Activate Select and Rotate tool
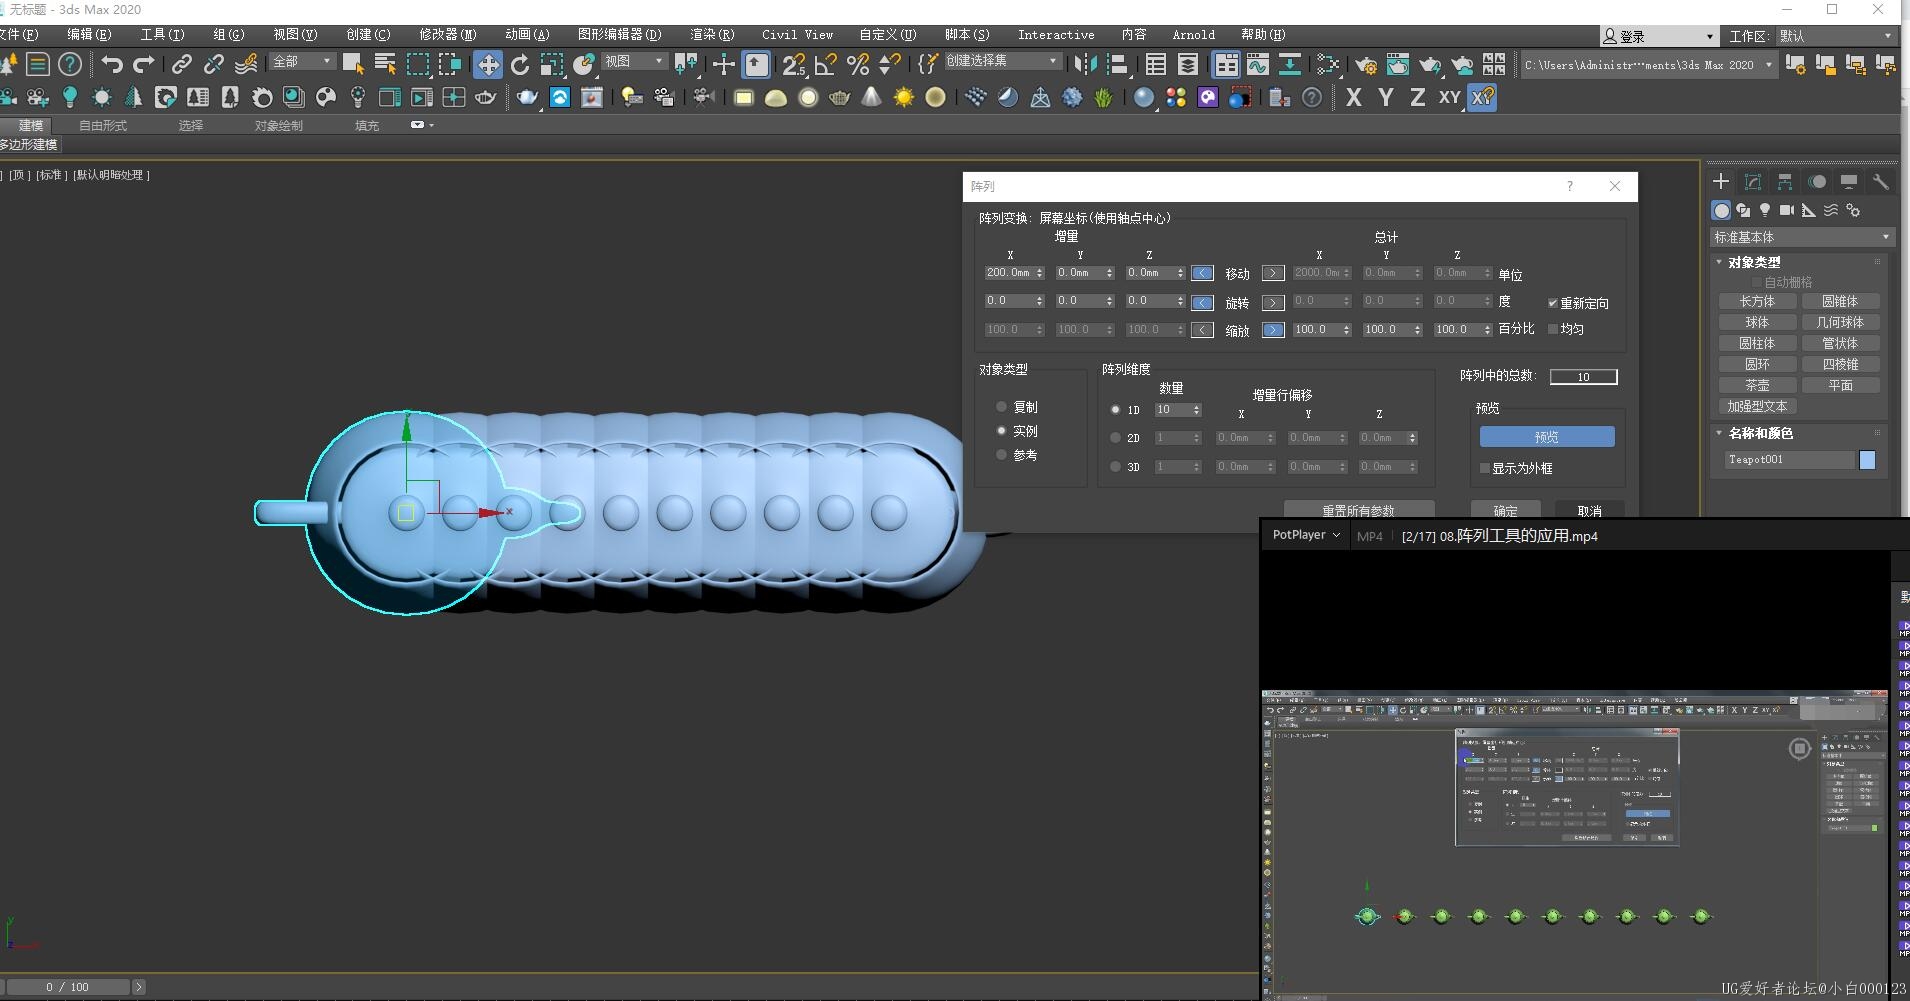This screenshot has width=1910, height=1001. point(520,65)
